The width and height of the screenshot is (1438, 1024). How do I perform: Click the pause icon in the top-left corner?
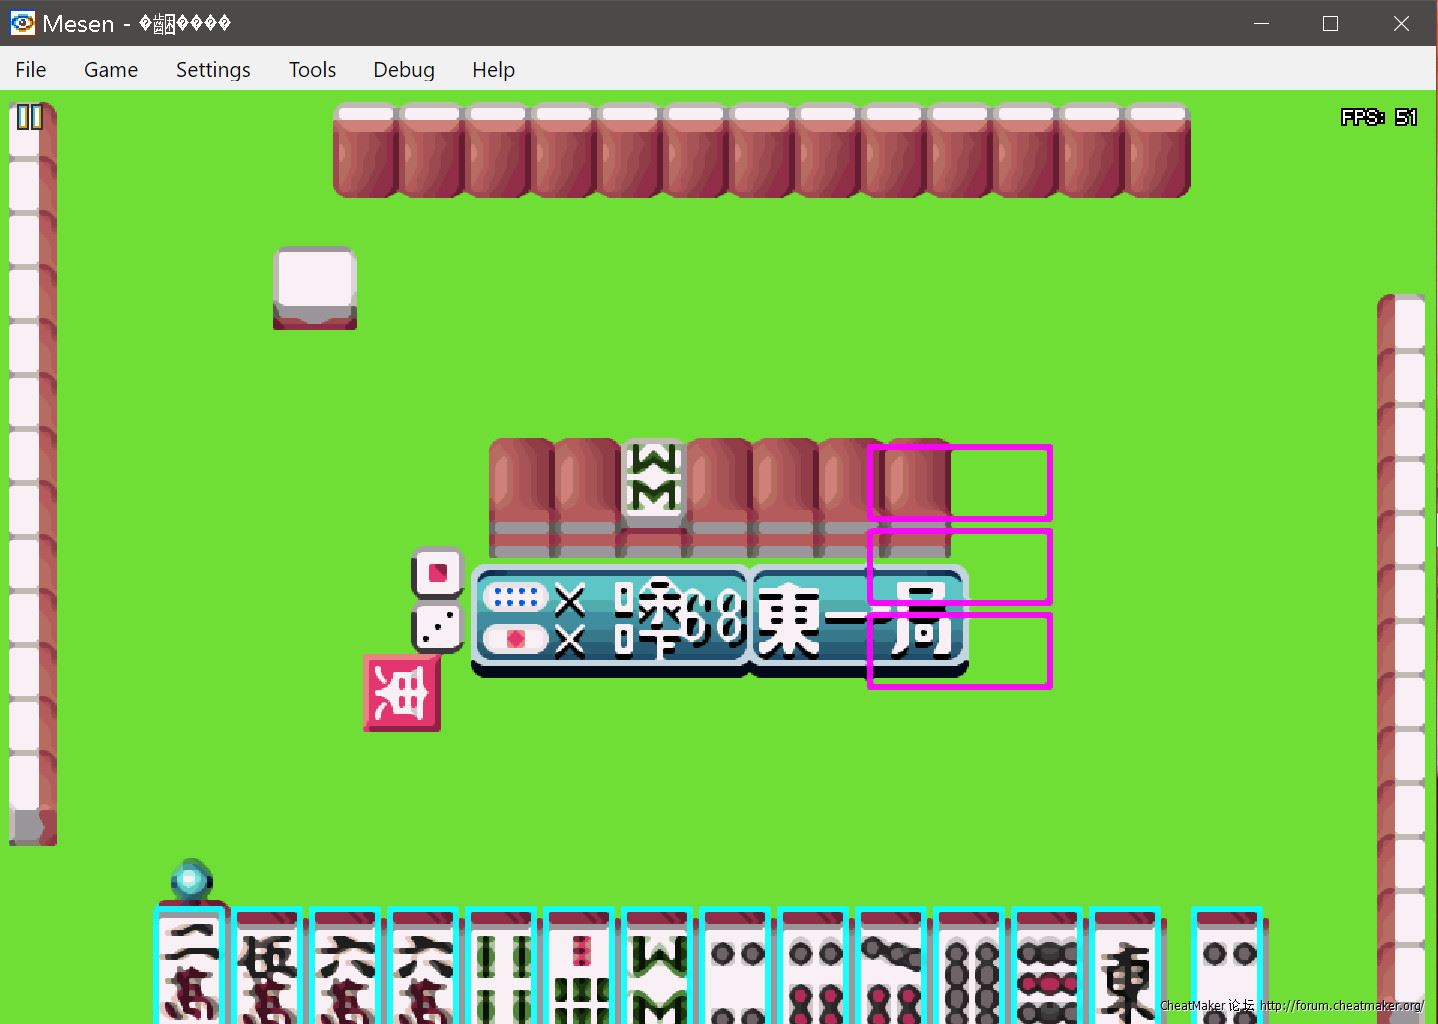pos(30,117)
